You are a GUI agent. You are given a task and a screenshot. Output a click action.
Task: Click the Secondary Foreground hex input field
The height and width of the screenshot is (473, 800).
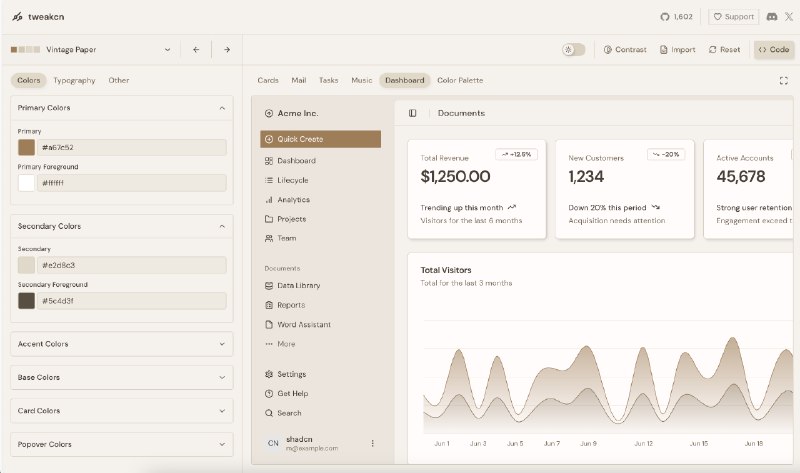pos(131,301)
